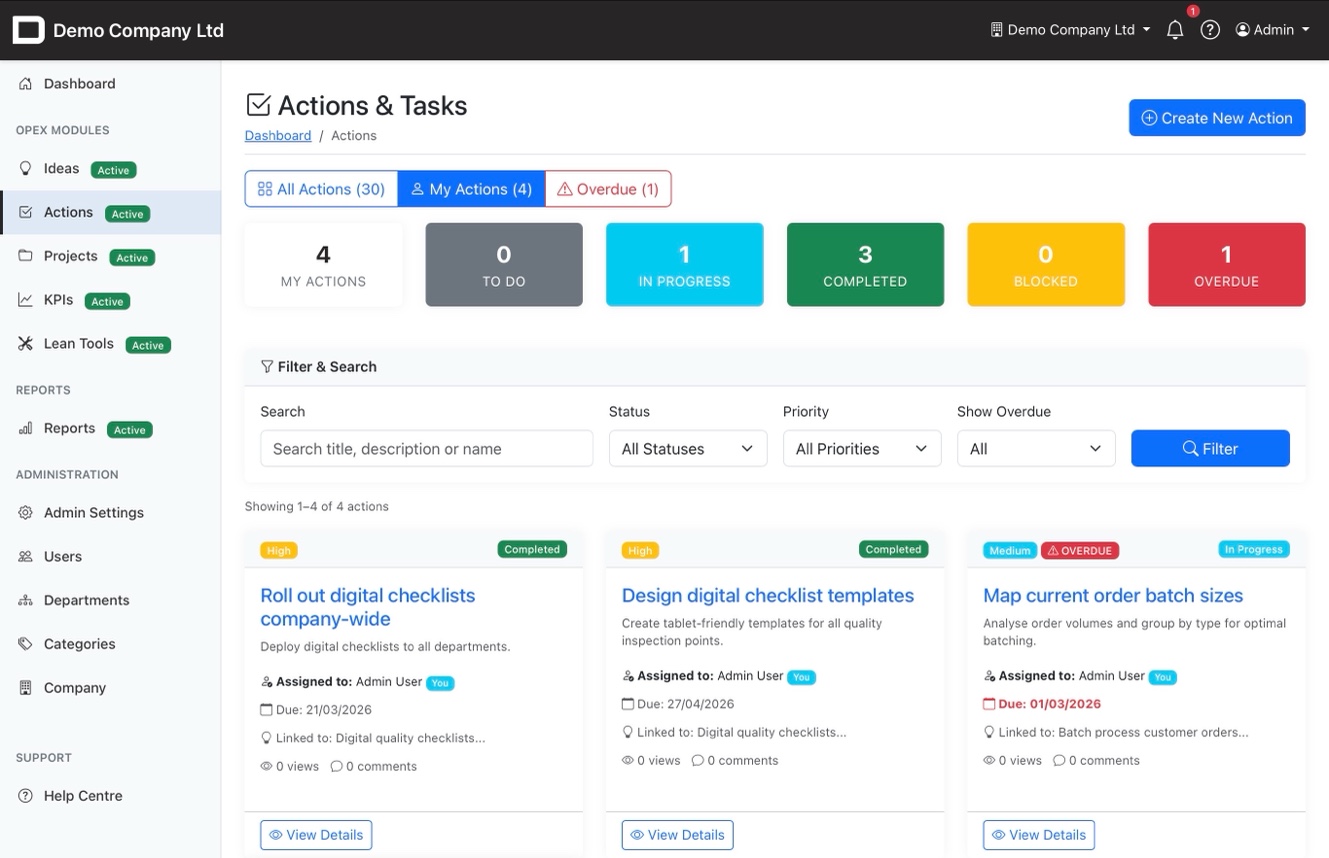The height and width of the screenshot is (858, 1329).
Task: Open the All Priorities dropdown
Action: [861, 449]
